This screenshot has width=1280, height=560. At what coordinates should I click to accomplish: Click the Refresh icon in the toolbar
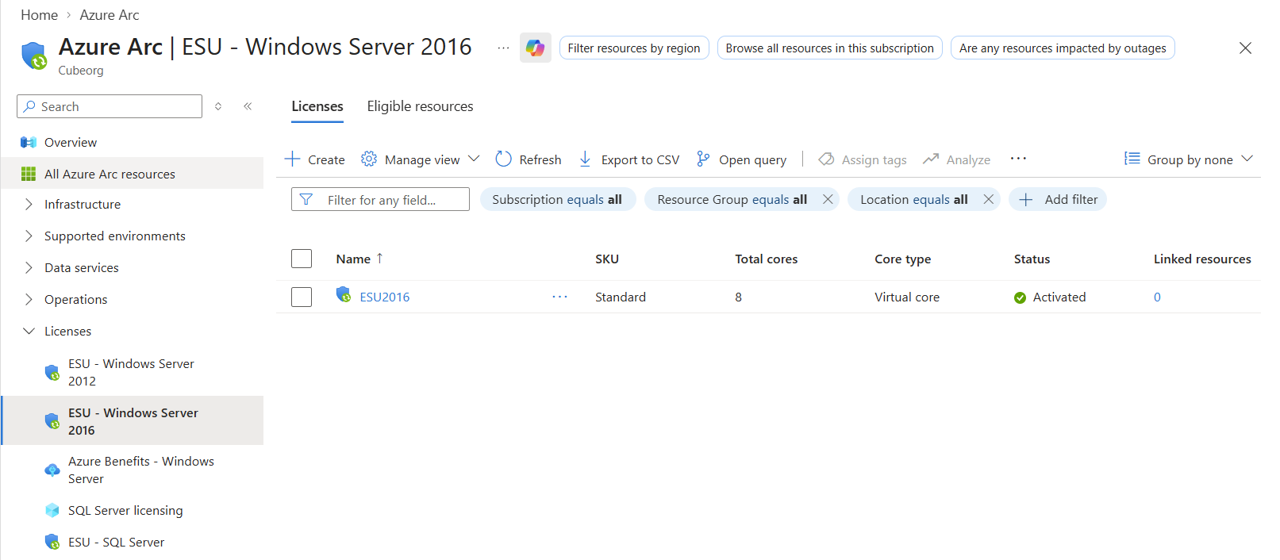point(503,159)
